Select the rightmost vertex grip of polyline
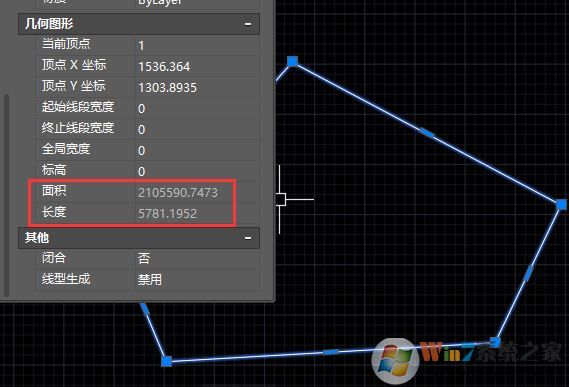The height and width of the screenshot is (387, 569). [x=562, y=204]
